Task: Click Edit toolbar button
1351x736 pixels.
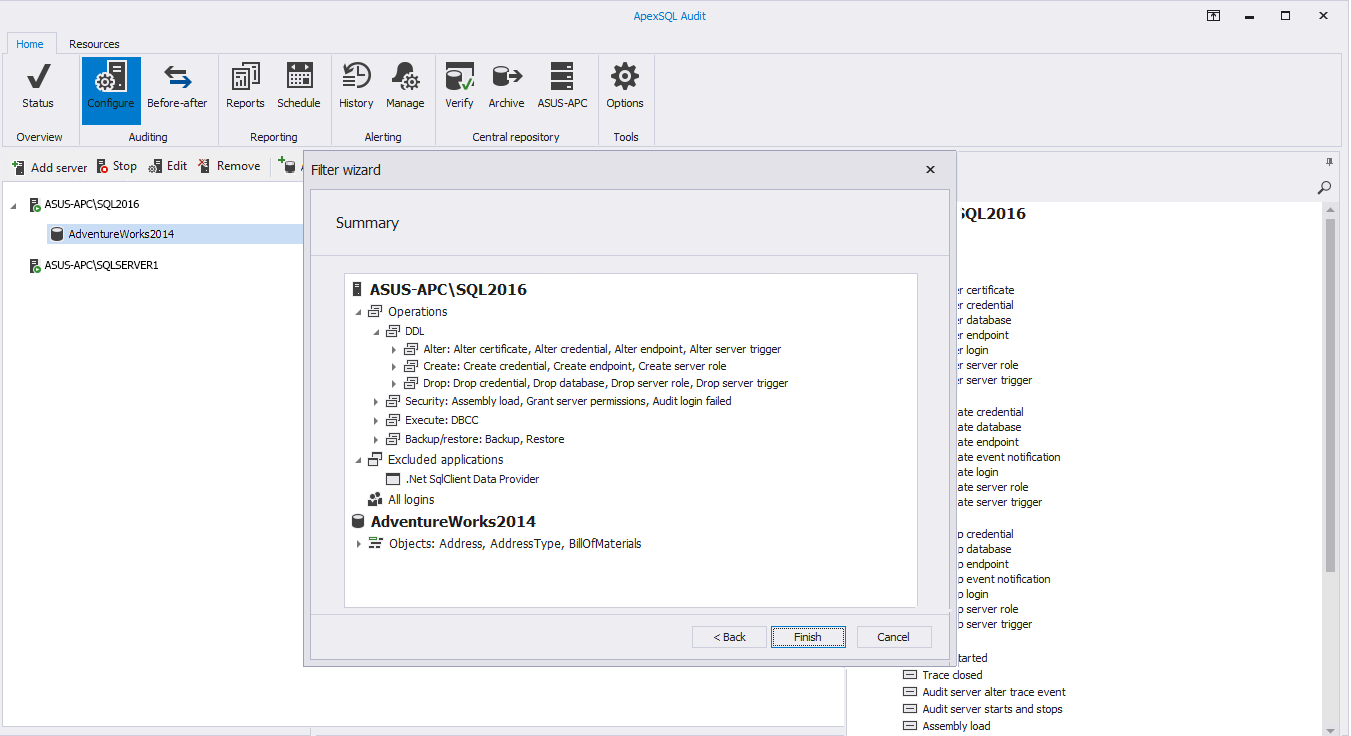Action: click(168, 166)
